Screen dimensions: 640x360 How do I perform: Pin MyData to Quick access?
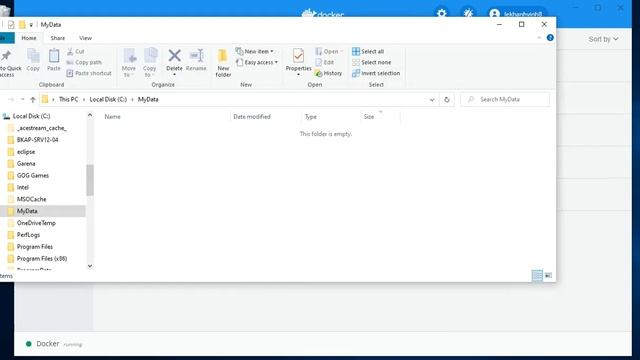tap(8, 63)
